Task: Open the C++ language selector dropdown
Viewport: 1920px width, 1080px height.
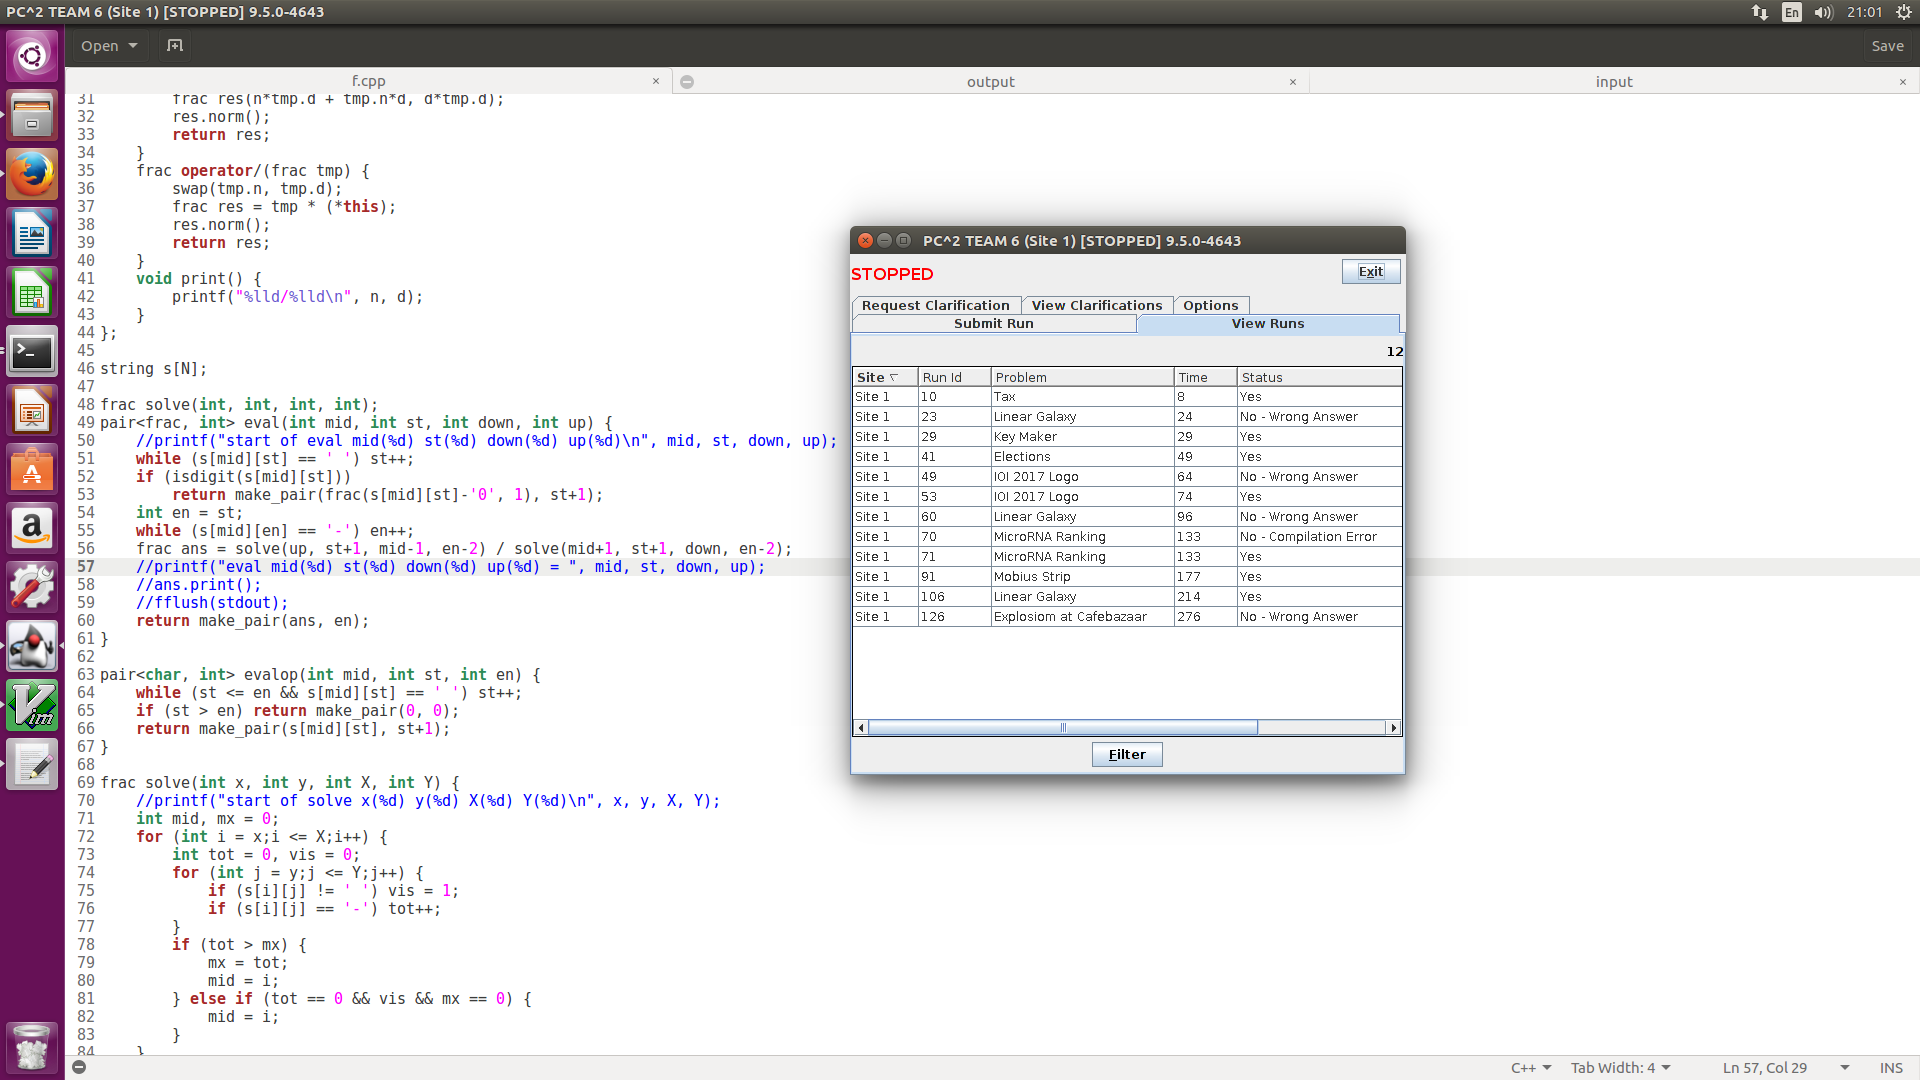Action: [1531, 1068]
